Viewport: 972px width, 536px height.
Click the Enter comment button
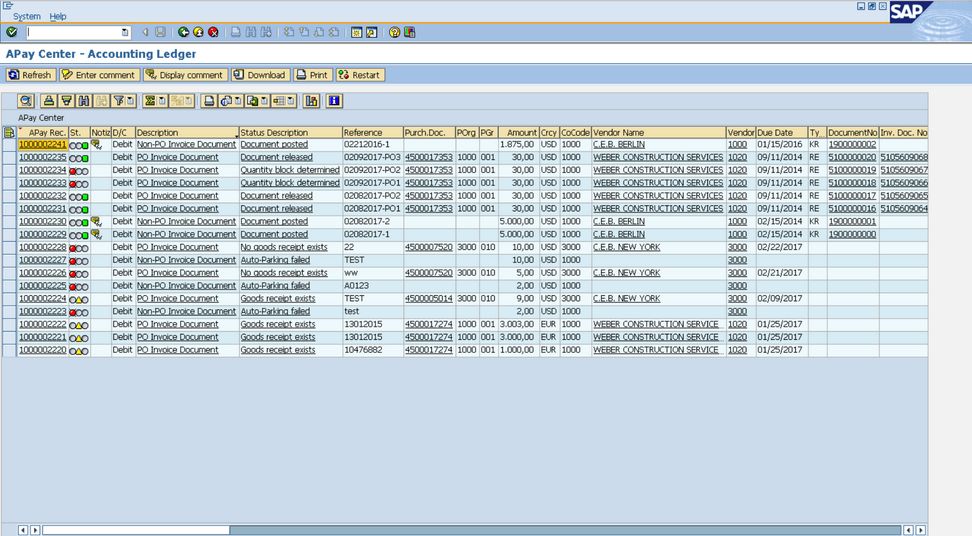(x=99, y=75)
